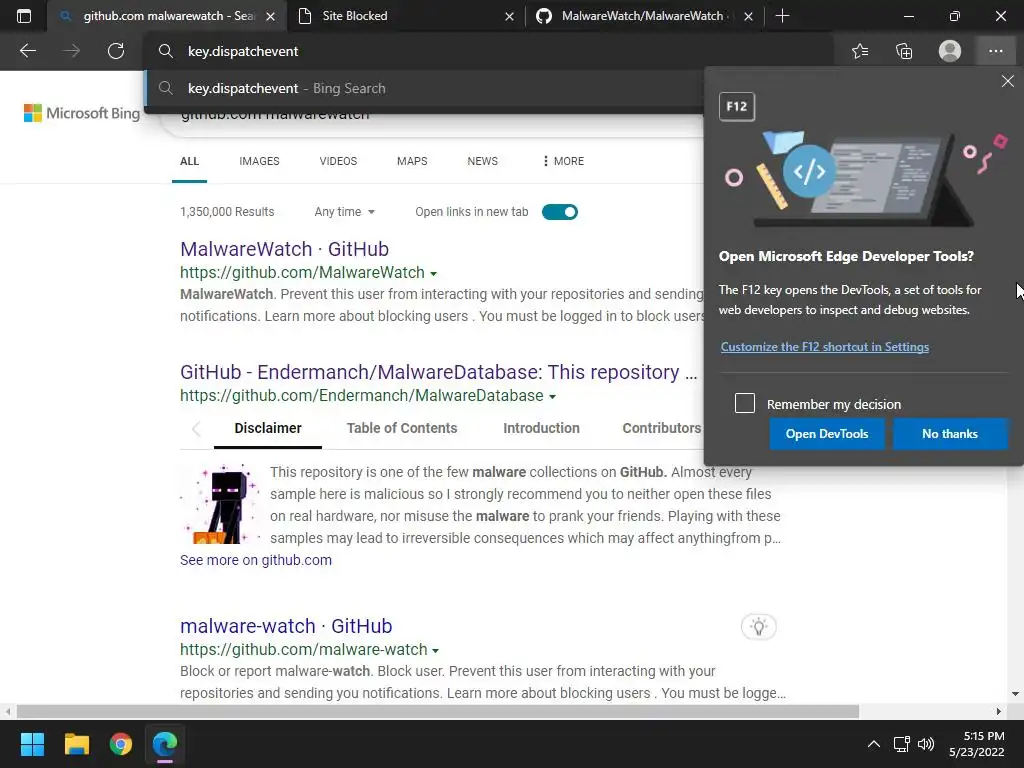The width and height of the screenshot is (1024, 768).
Task: Switch to the IMAGES results tab
Action: pyautogui.click(x=259, y=161)
